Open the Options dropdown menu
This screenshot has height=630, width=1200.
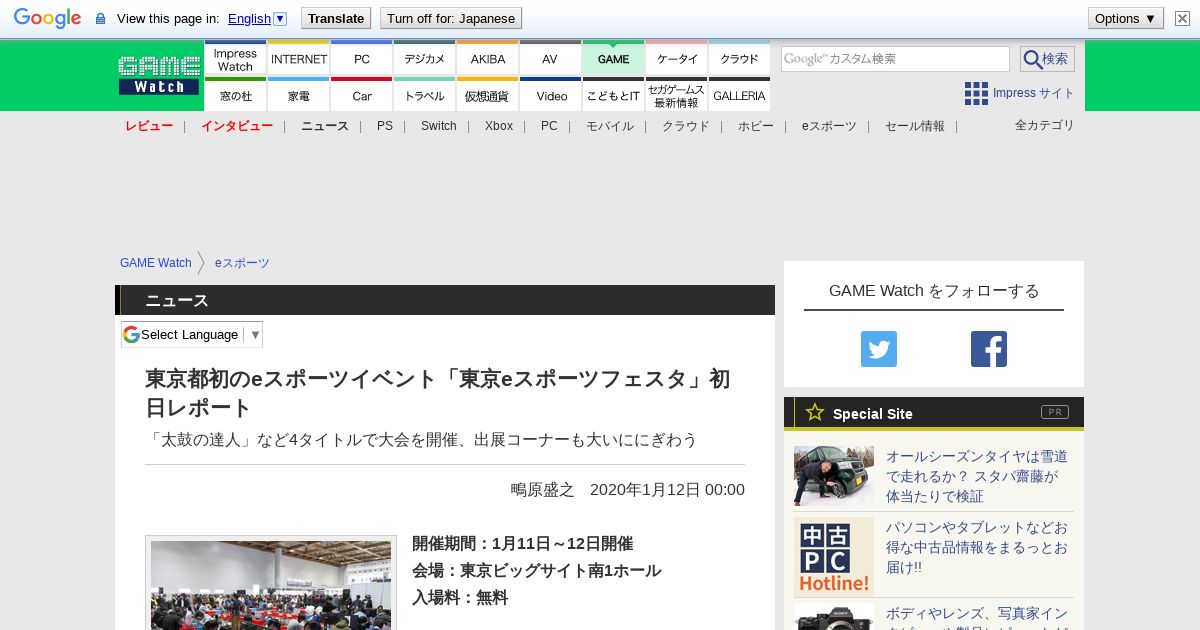(x=1126, y=18)
